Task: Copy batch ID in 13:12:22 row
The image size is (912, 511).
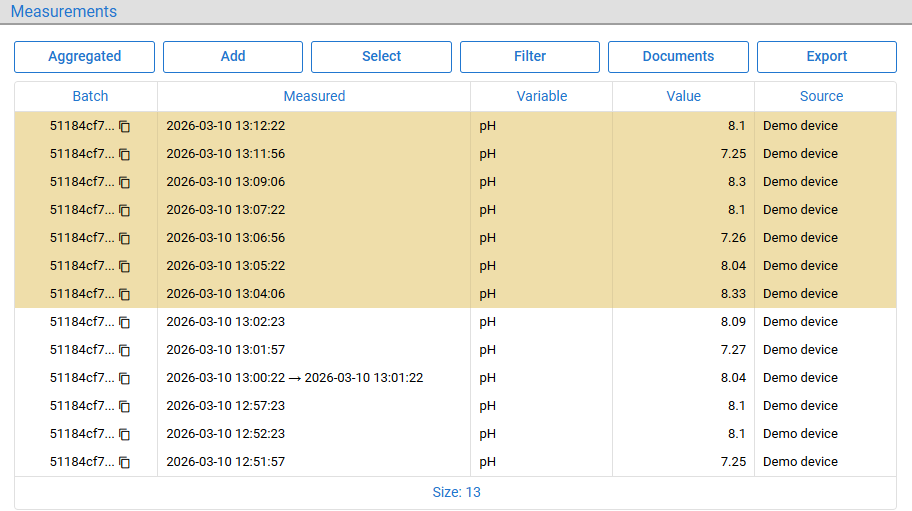Action: 124,126
